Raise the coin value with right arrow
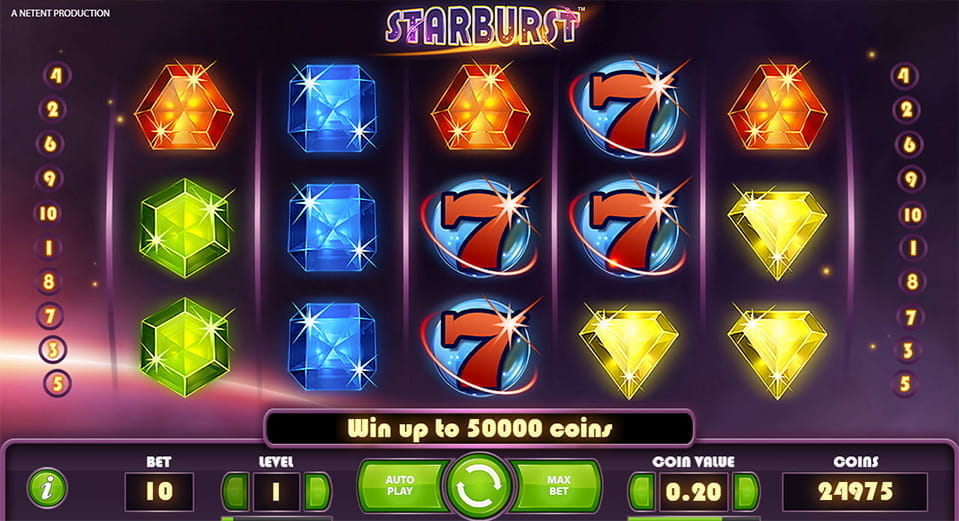The height and width of the screenshot is (521, 959). pyautogui.click(x=746, y=492)
